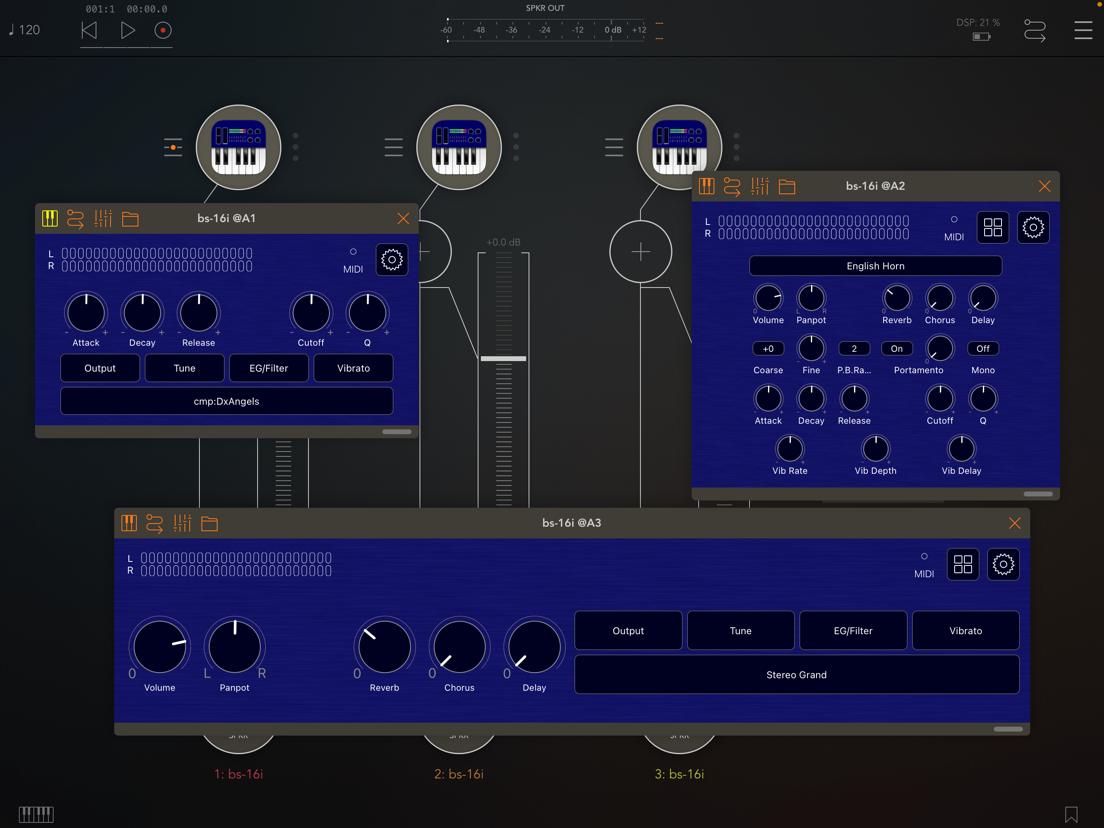Open the routing icon in top bar
The image size is (1104, 828).
coord(1034,30)
